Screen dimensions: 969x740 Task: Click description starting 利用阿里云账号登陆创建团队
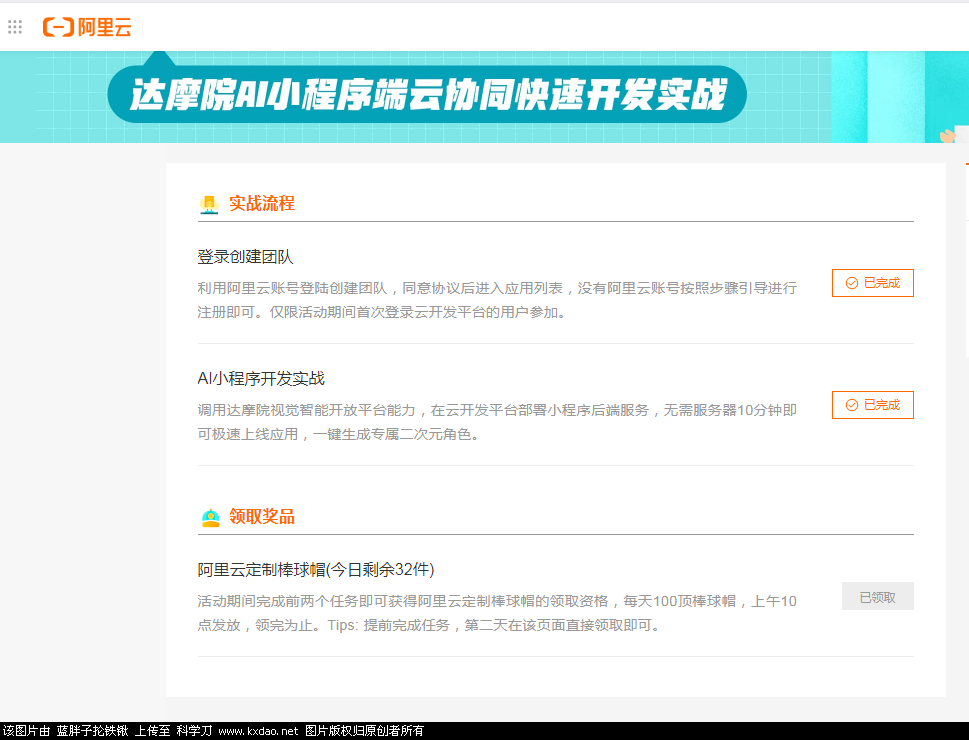(497, 300)
